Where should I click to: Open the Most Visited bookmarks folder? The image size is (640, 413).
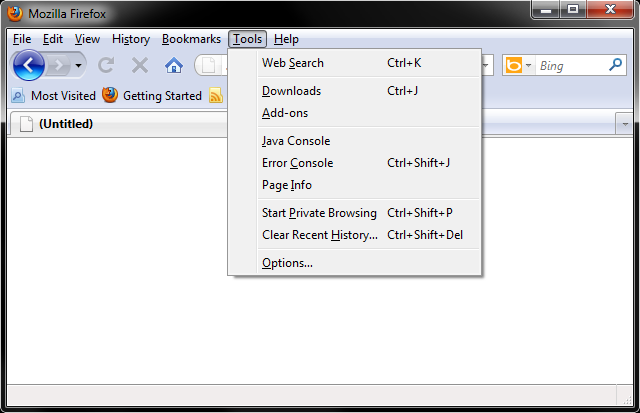pos(53,96)
